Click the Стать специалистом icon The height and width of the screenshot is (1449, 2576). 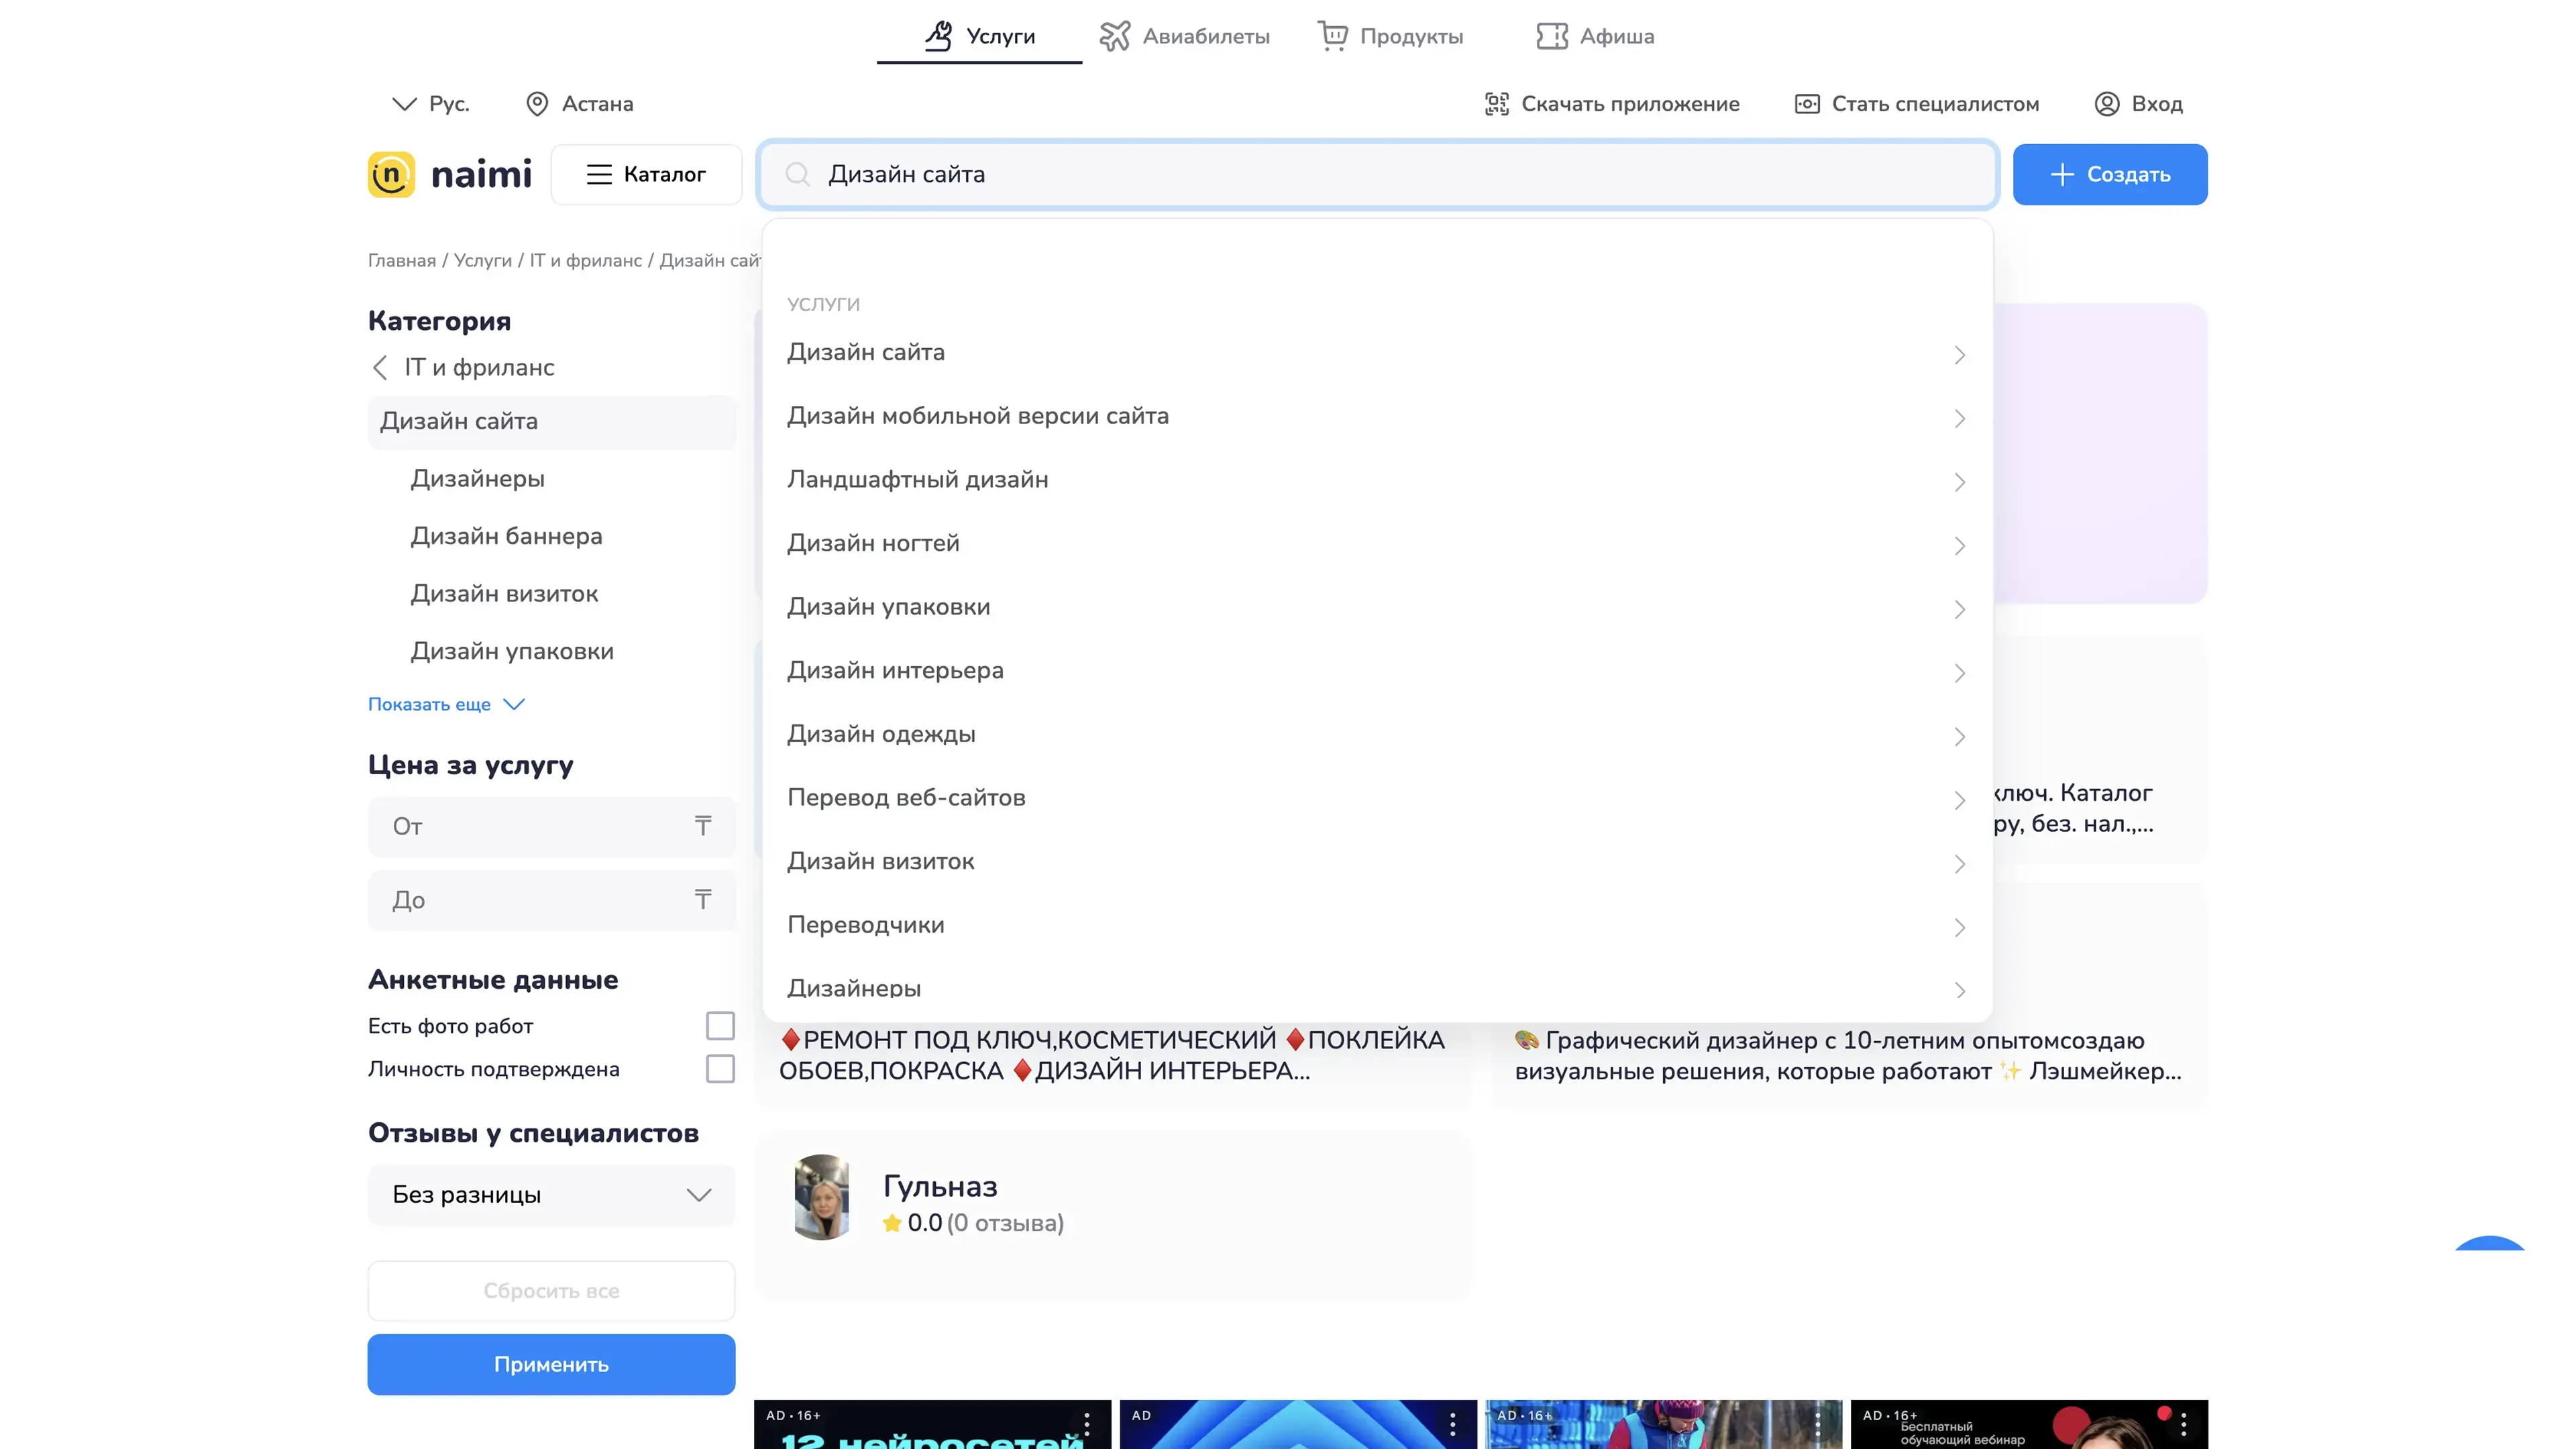(1806, 104)
